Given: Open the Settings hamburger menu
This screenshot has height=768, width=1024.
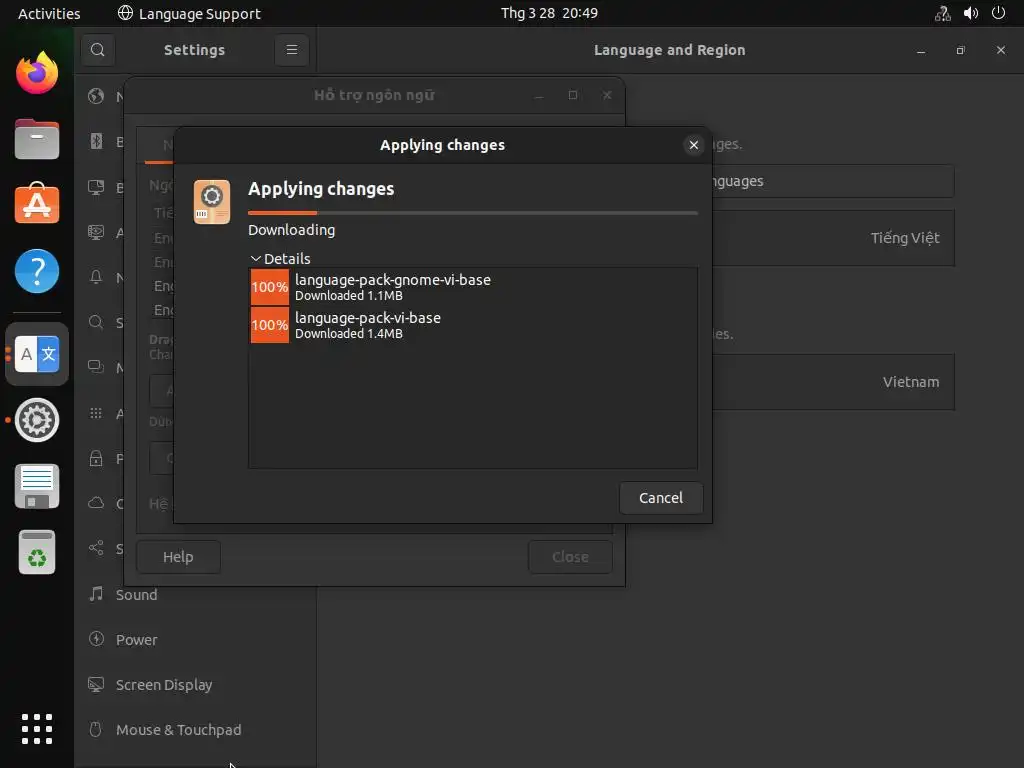Looking at the screenshot, I should pos(292,50).
